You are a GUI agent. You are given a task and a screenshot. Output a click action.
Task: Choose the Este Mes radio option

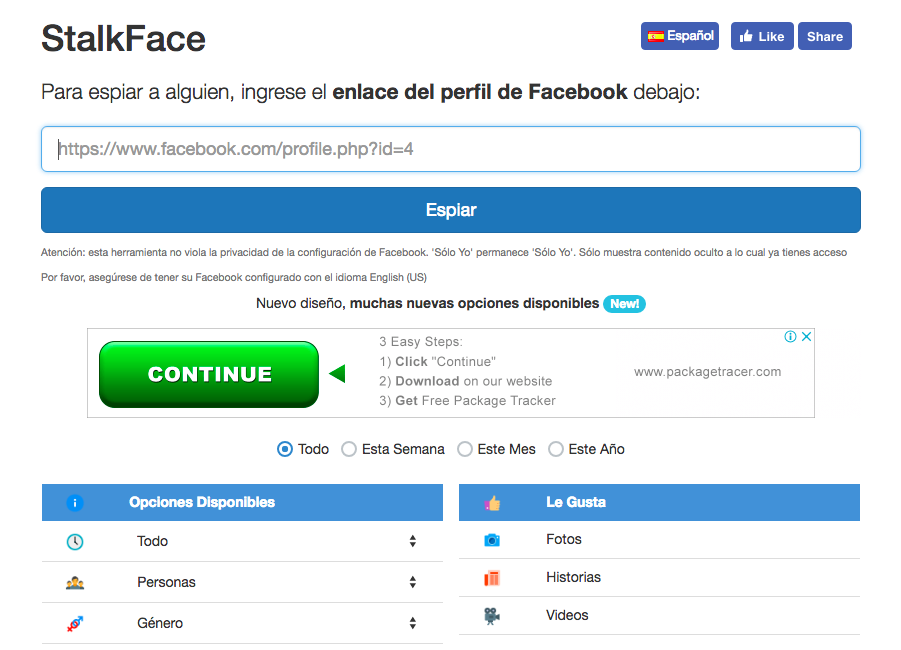pos(465,449)
